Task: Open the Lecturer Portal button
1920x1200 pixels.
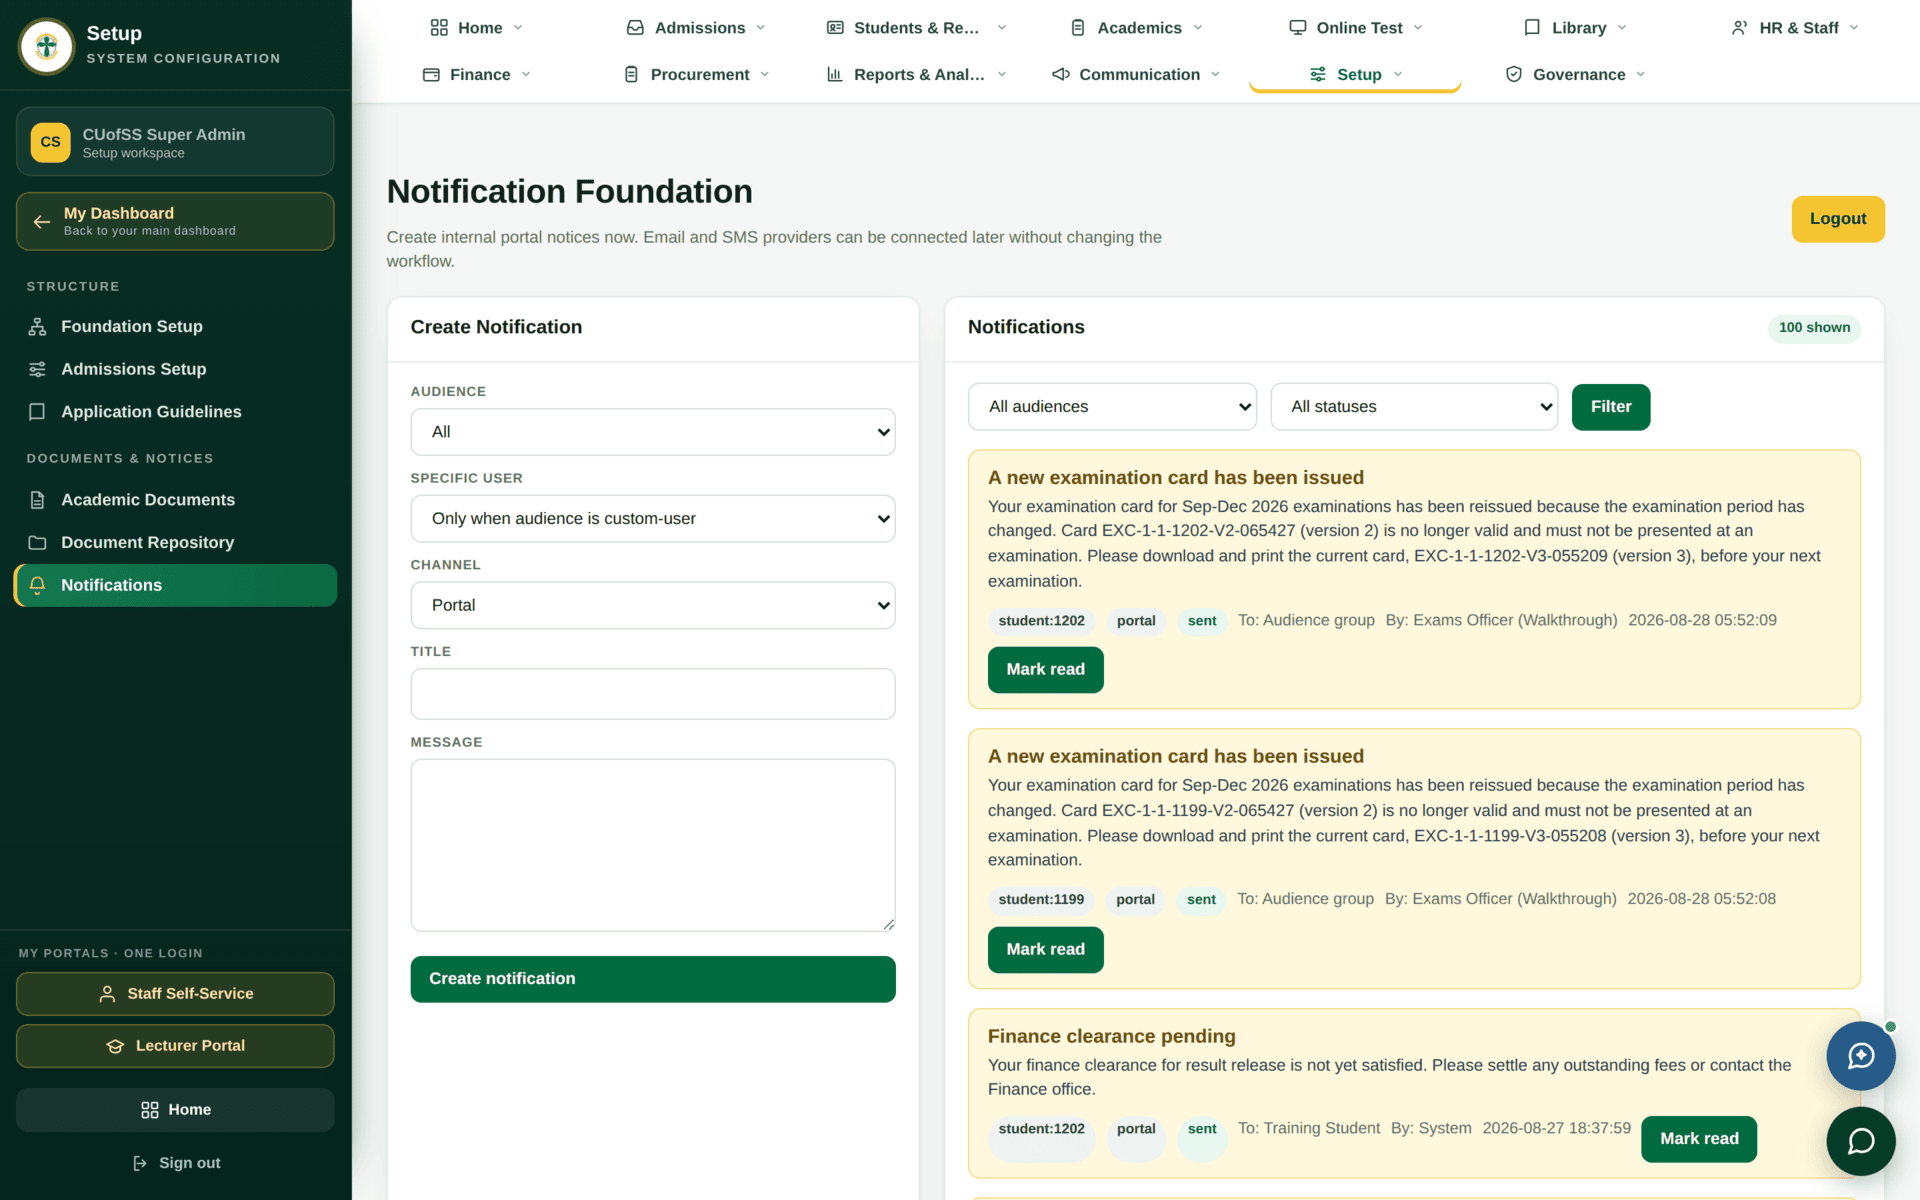Action: [x=175, y=1046]
